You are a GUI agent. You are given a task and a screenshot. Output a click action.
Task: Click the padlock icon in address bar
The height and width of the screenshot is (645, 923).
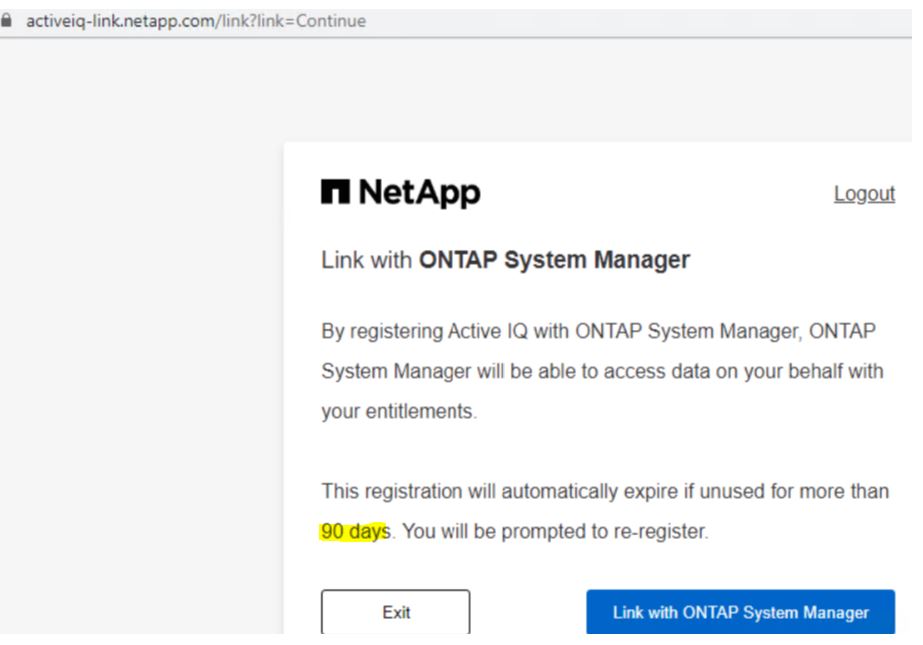(8, 21)
